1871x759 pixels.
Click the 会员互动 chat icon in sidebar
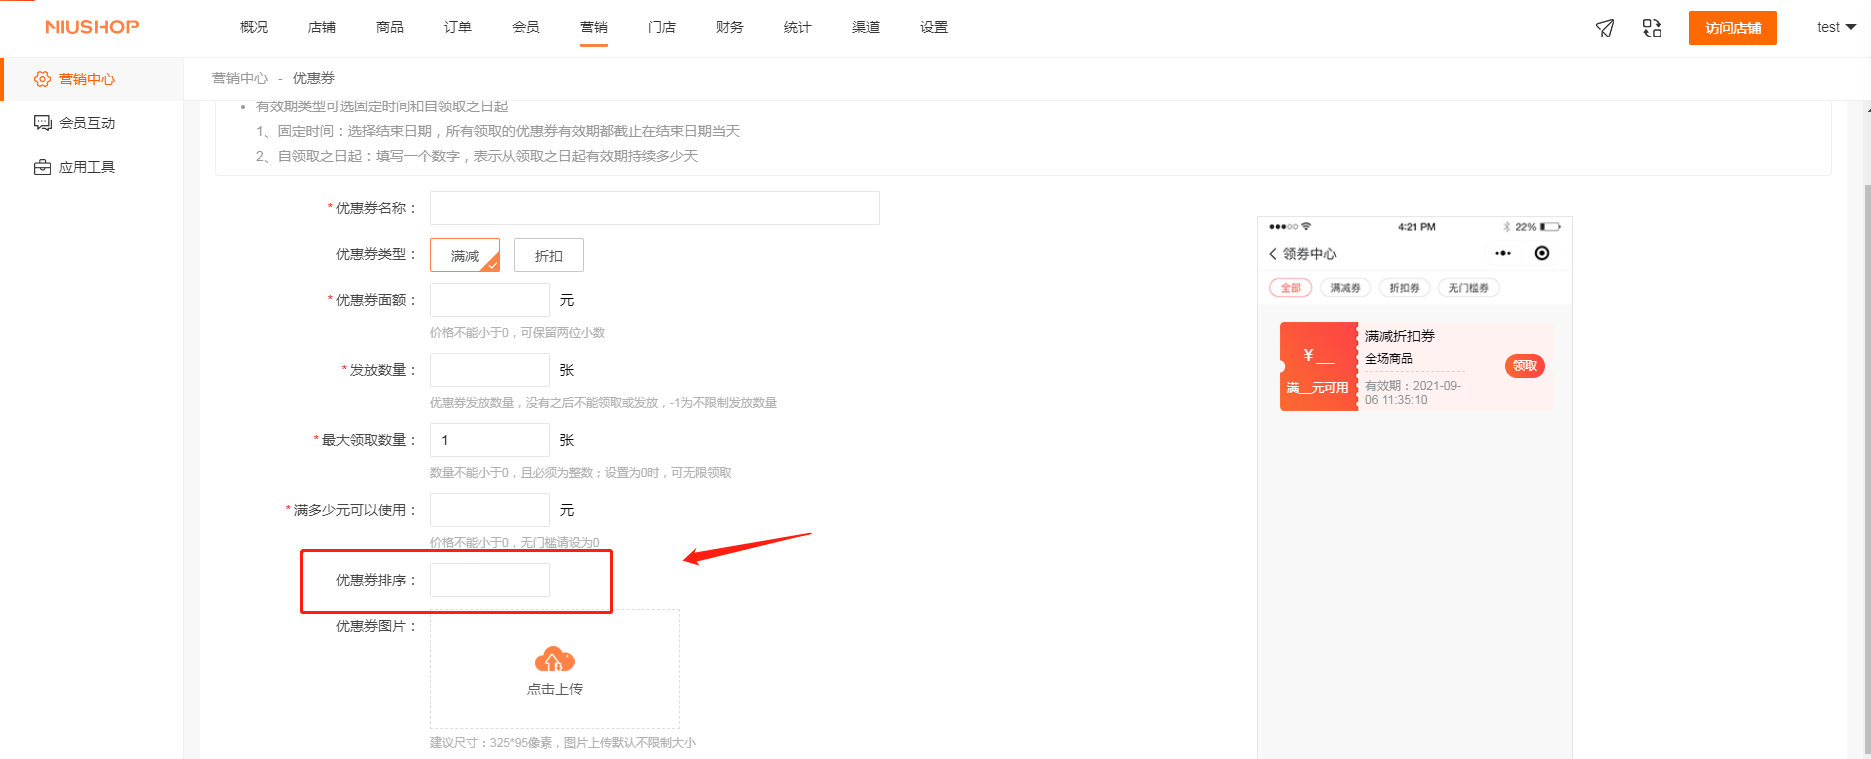(43, 123)
